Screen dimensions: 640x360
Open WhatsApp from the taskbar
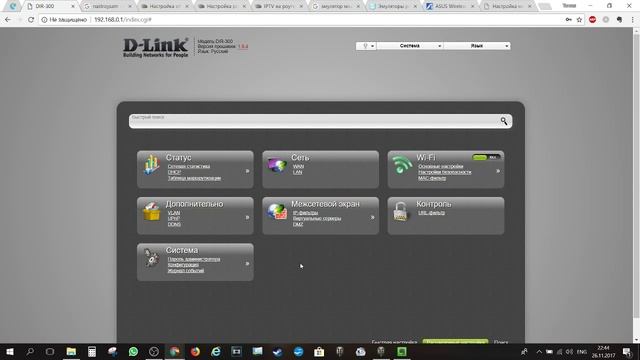point(133,351)
